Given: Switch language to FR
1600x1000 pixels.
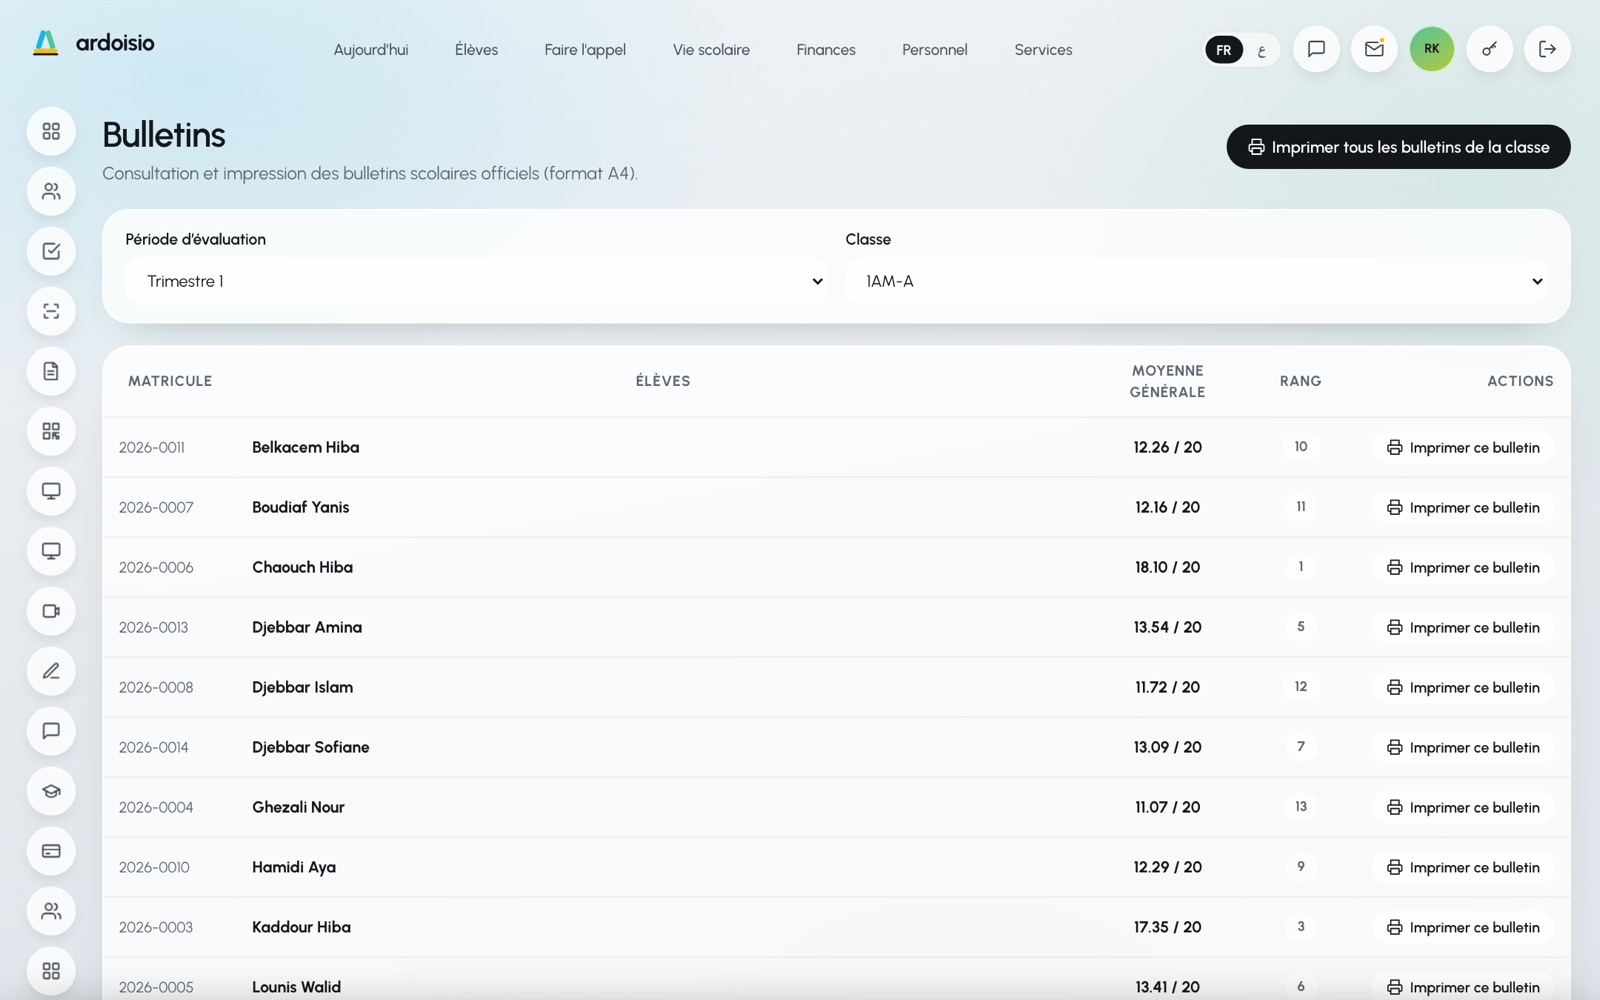Looking at the screenshot, I should (x=1224, y=50).
